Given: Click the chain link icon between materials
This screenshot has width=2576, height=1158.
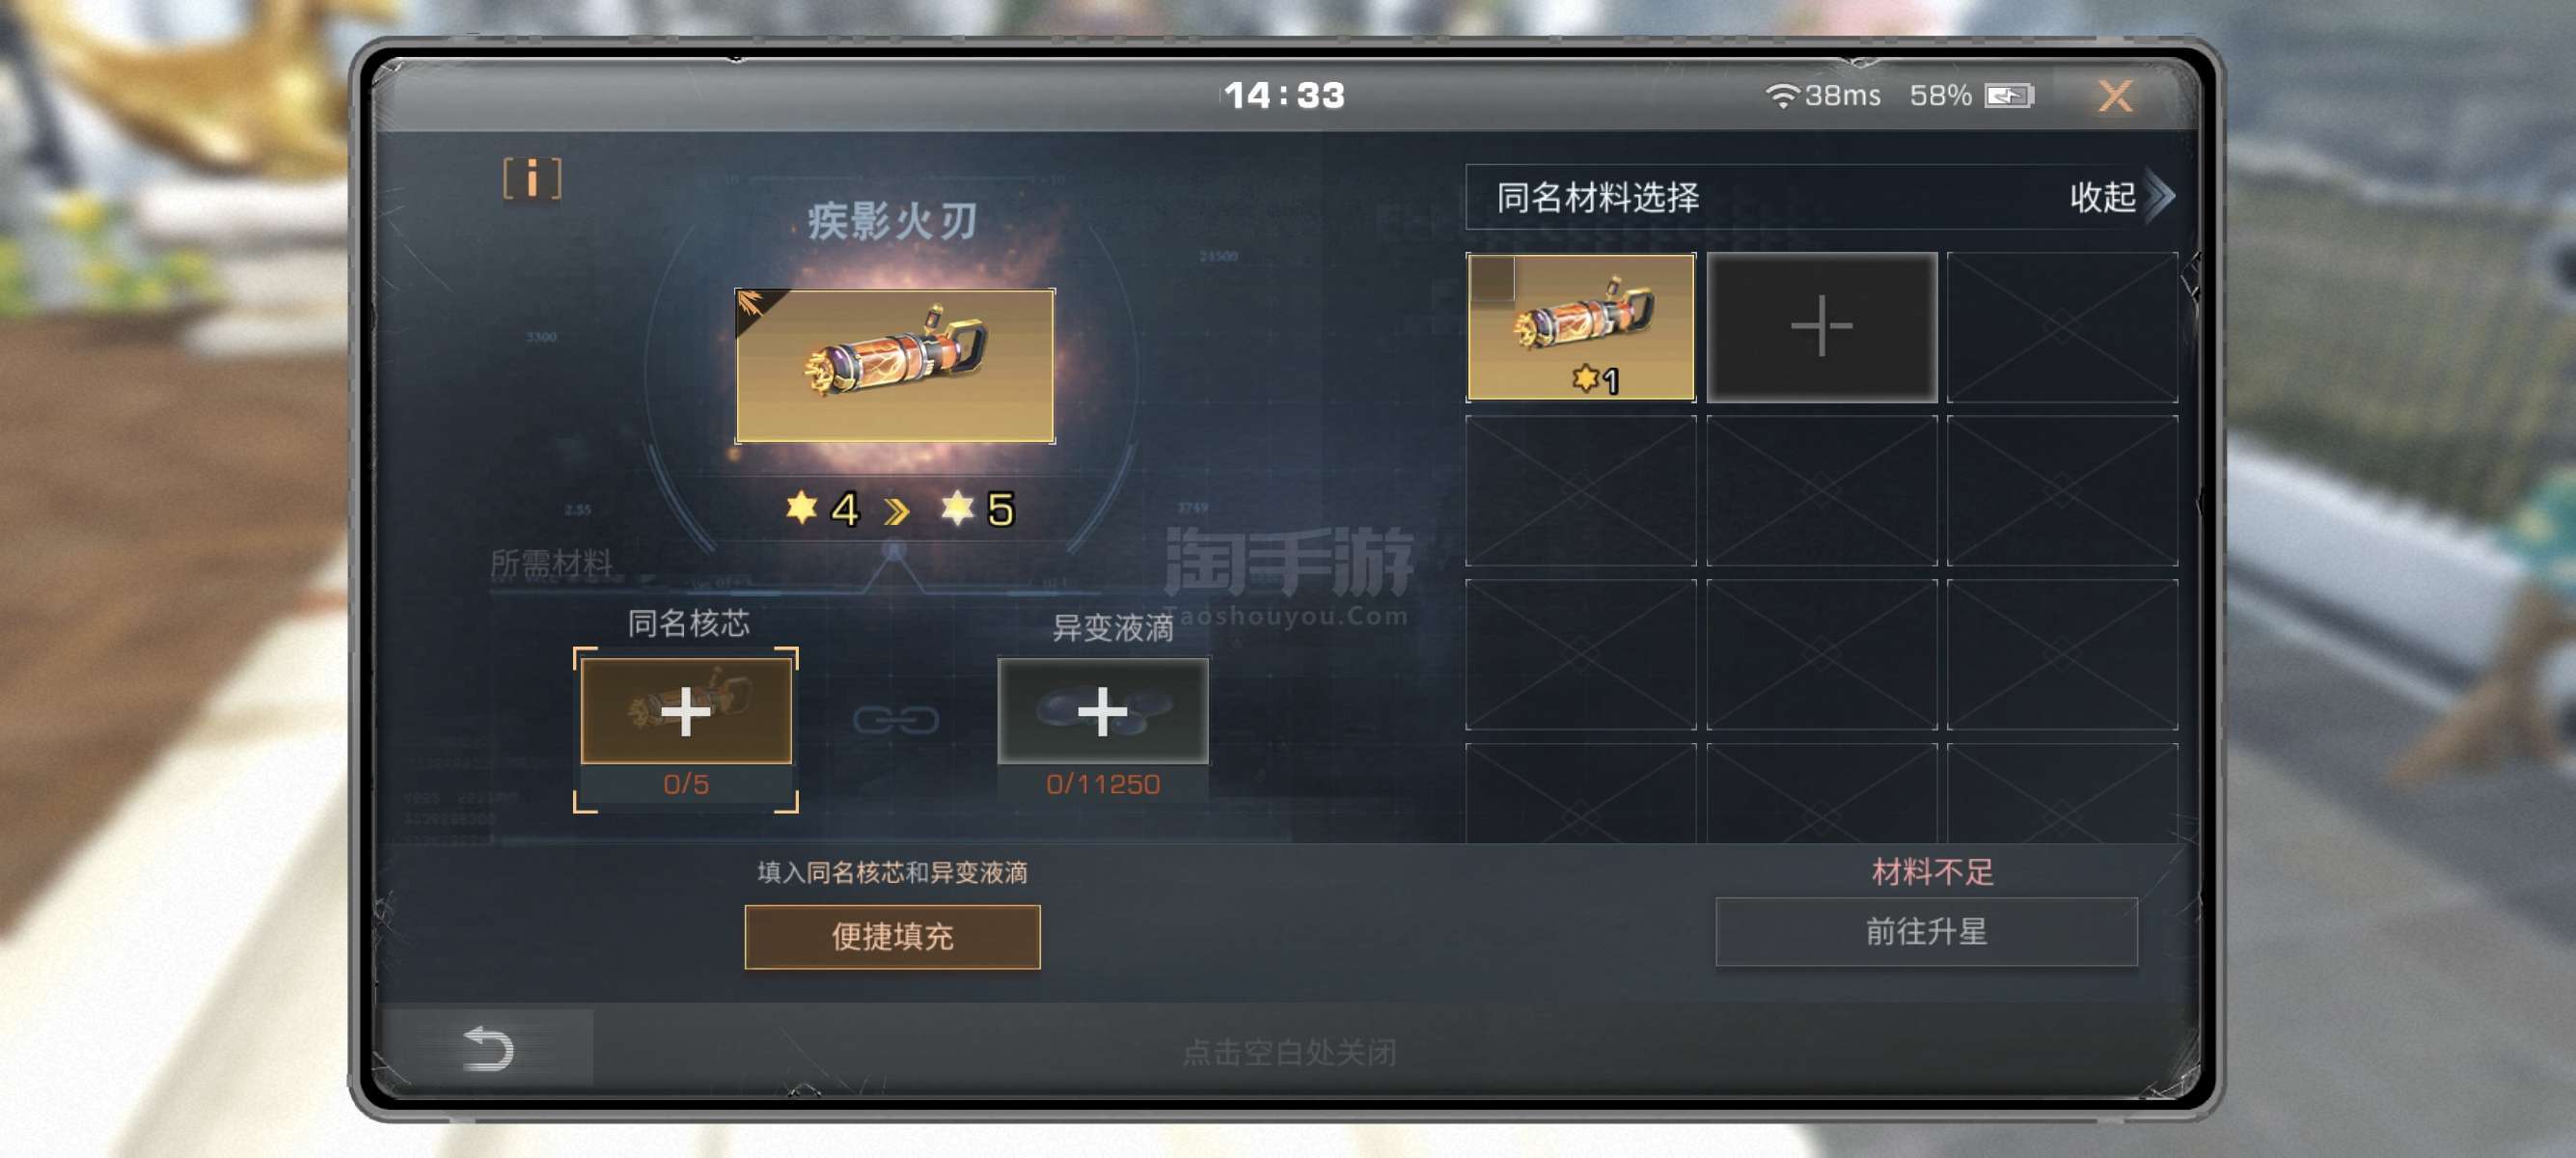Looking at the screenshot, I should coord(895,719).
